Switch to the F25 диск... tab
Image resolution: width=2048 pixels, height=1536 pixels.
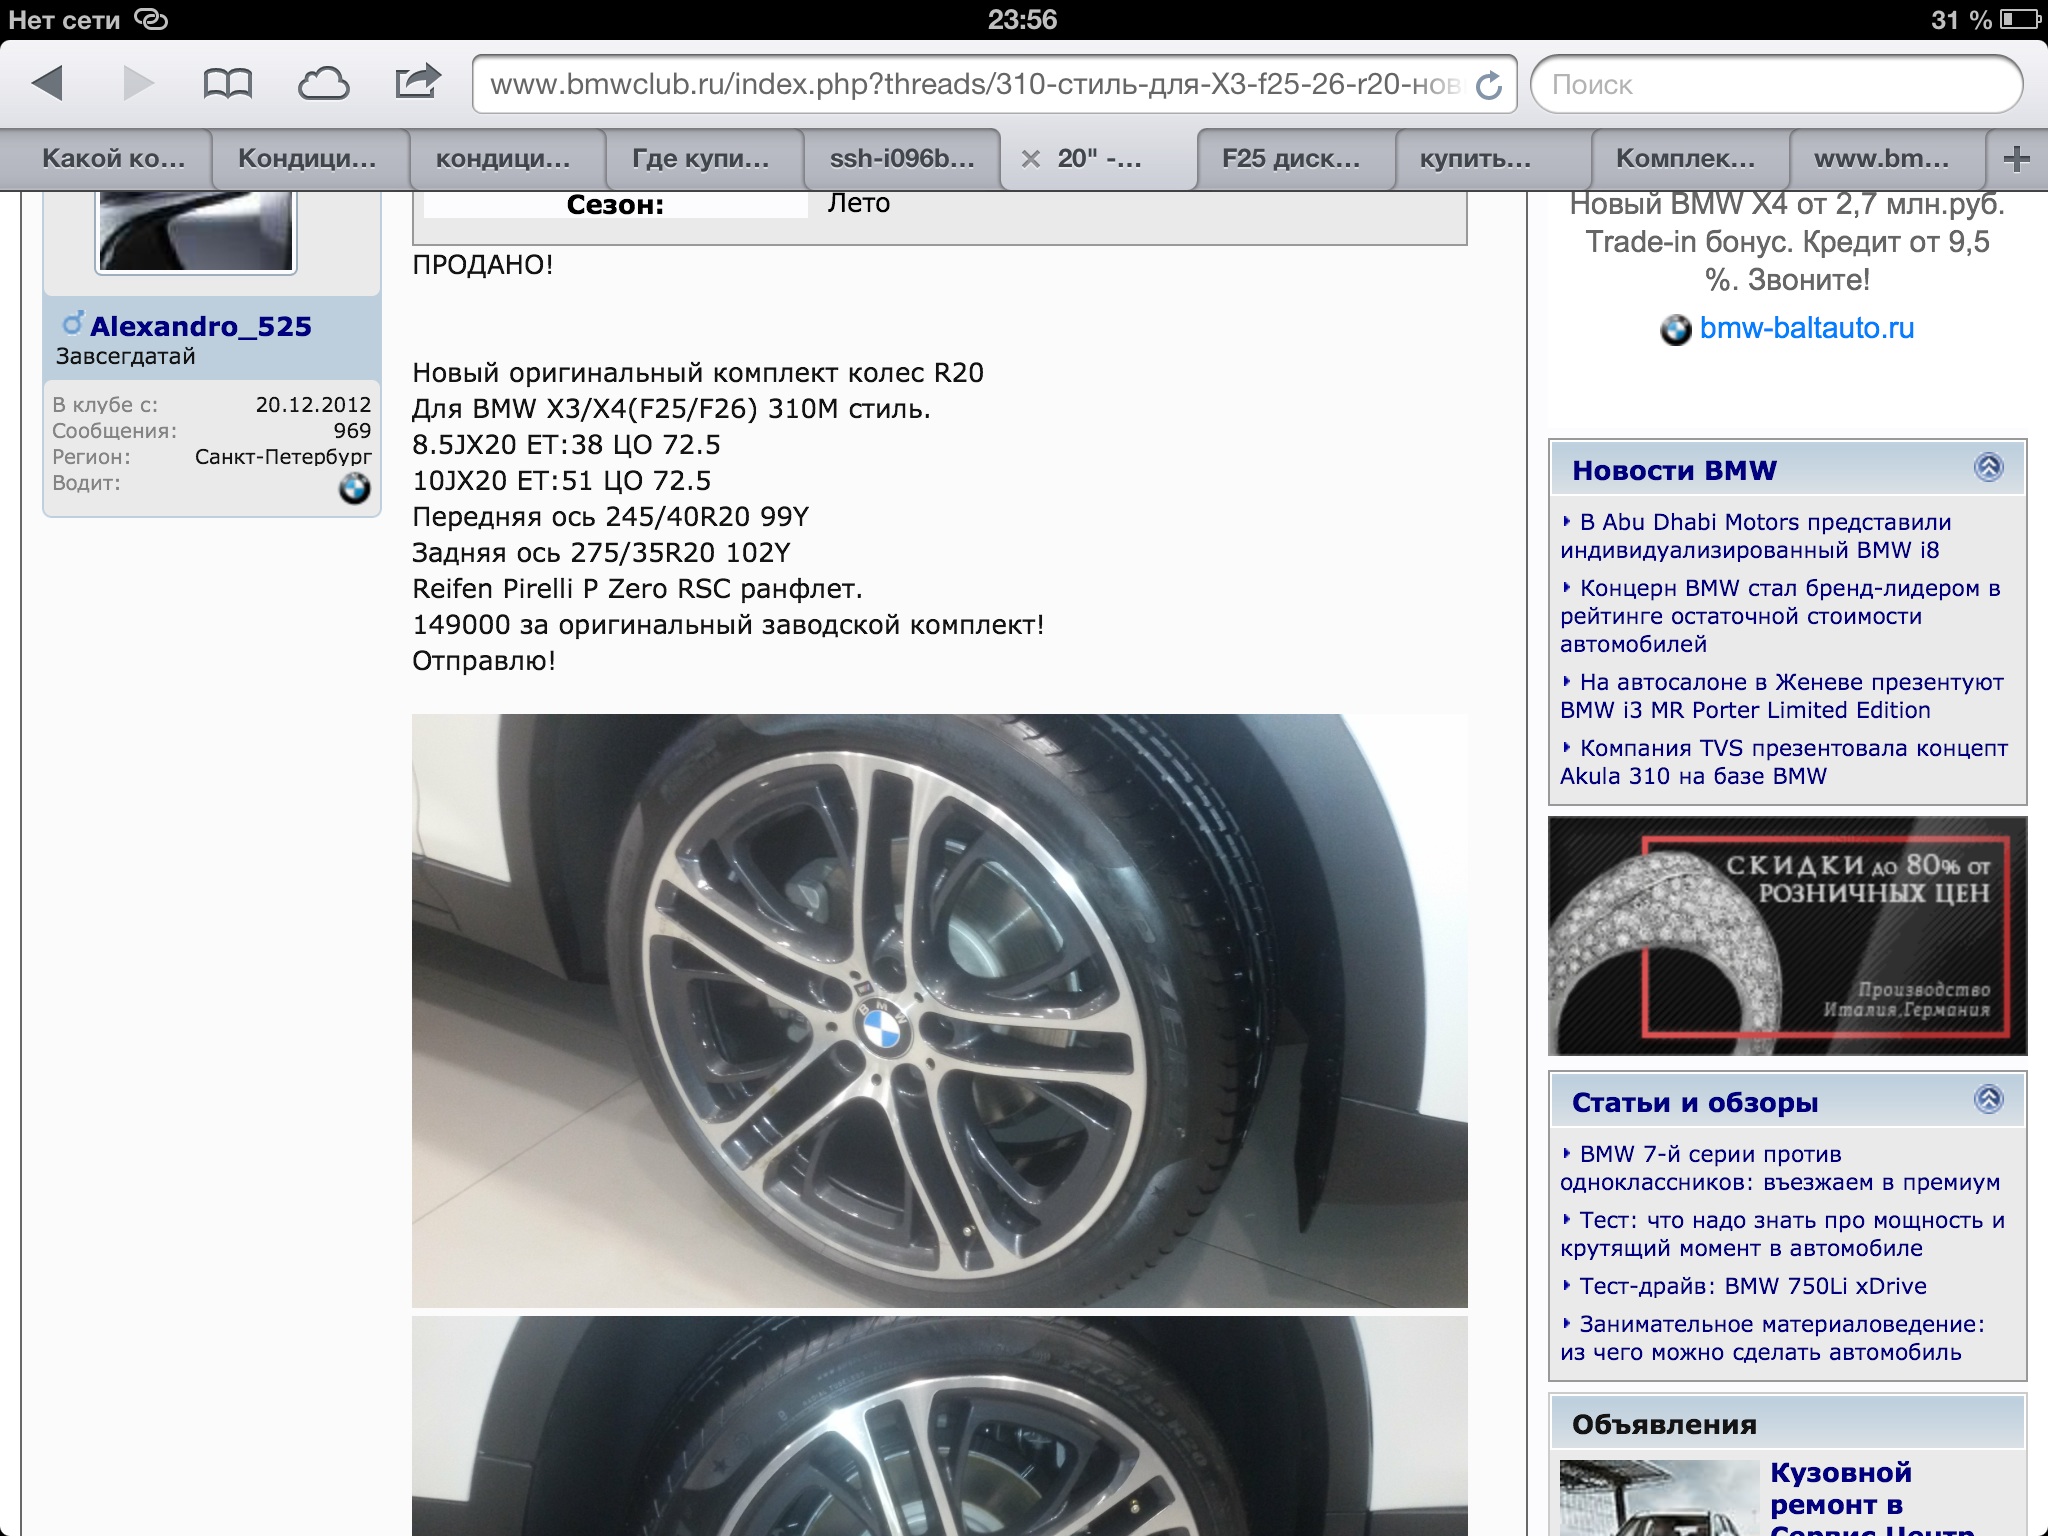pos(1291,159)
